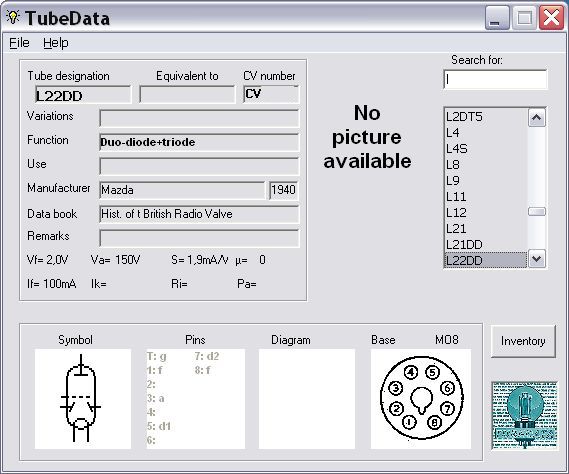
Task: Click the MO8 base pin diagram
Action: click(x=421, y=399)
